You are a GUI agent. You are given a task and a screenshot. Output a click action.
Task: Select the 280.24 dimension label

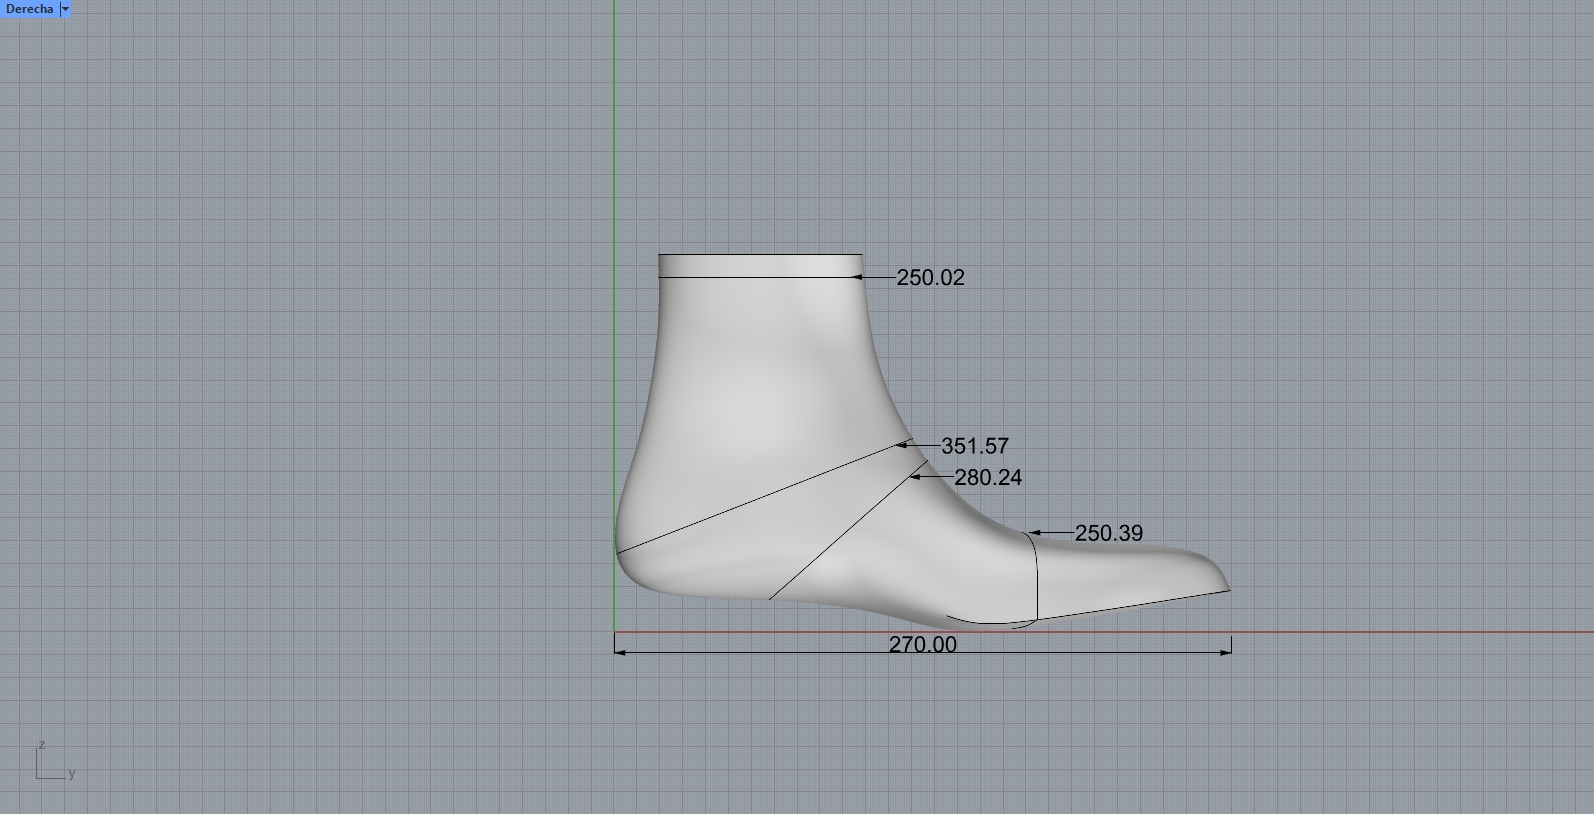[988, 478]
